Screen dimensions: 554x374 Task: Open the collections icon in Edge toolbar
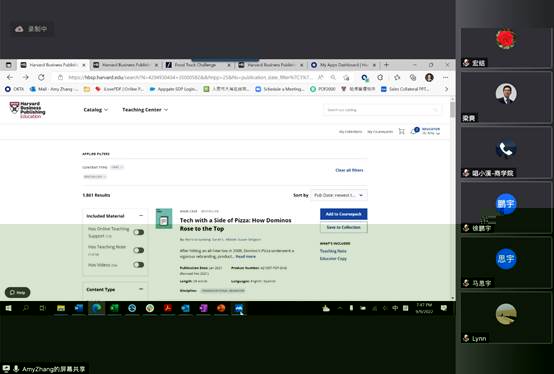tap(413, 77)
